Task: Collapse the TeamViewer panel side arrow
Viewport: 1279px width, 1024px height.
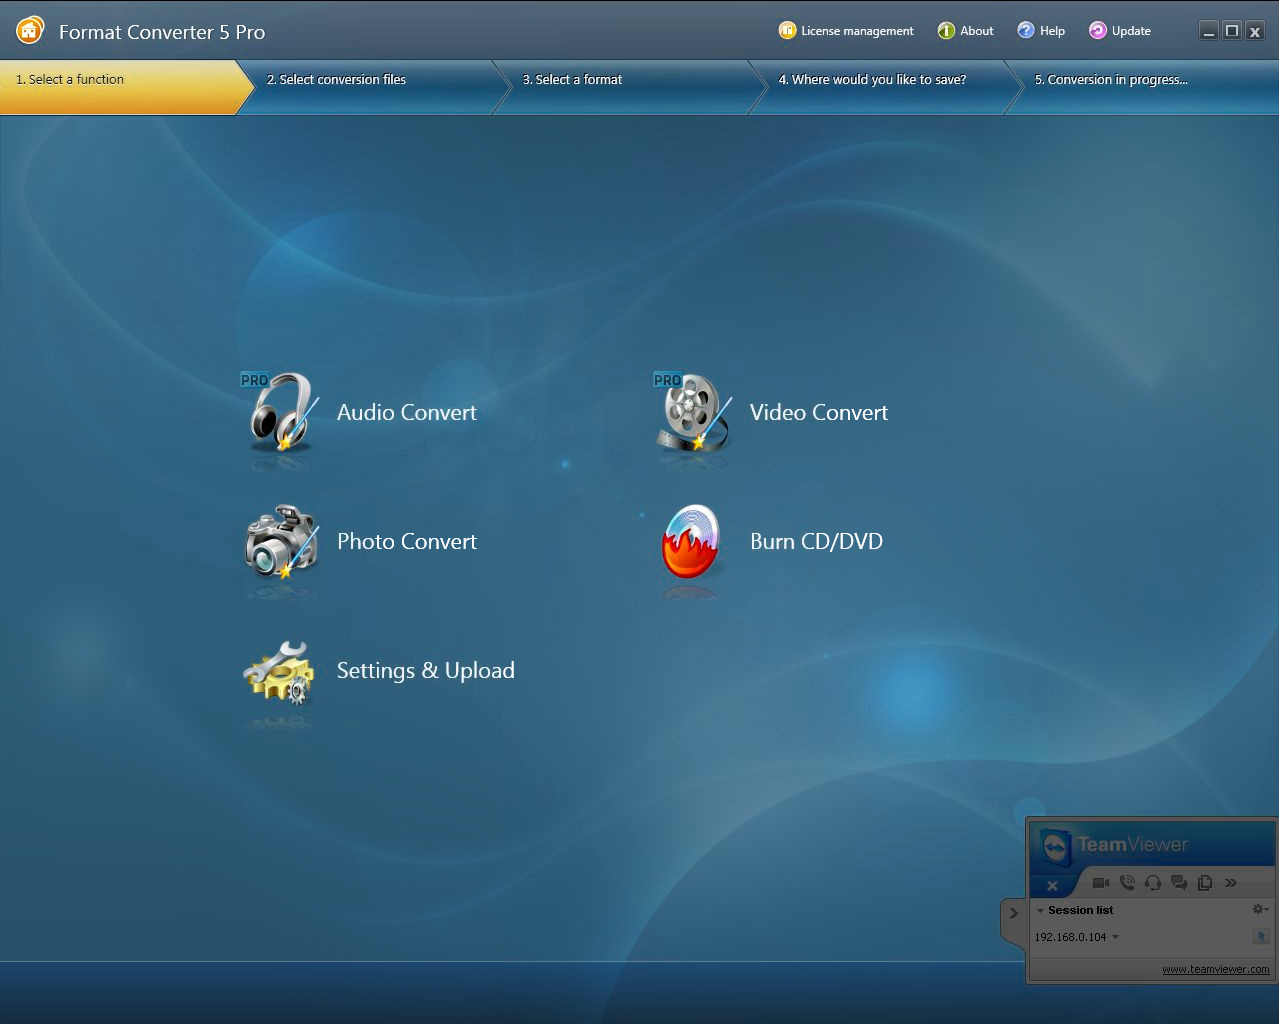Action: point(1013,913)
